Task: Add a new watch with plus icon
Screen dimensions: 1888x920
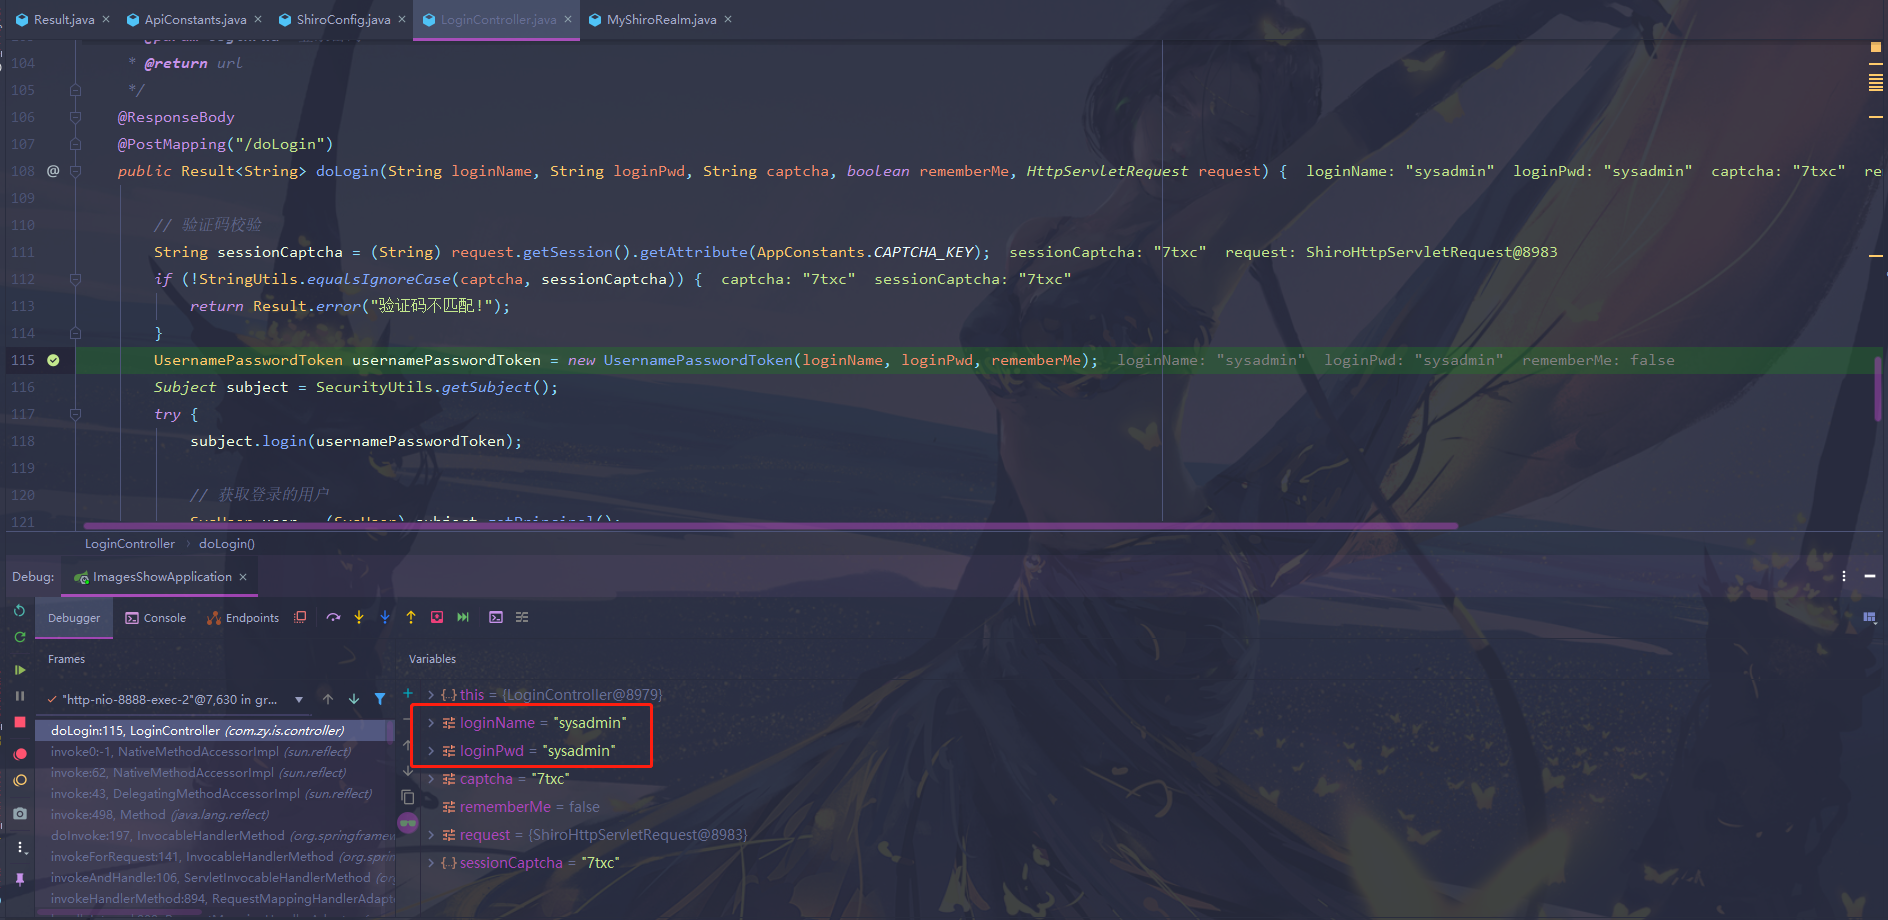Action: (408, 693)
